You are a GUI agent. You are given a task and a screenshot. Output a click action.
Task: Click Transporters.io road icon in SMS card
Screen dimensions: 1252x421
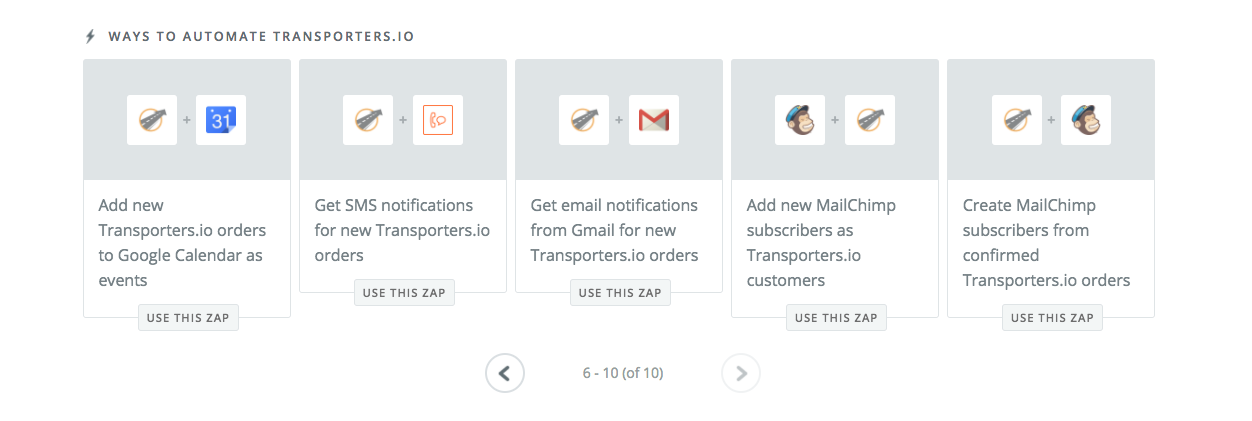click(368, 120)
